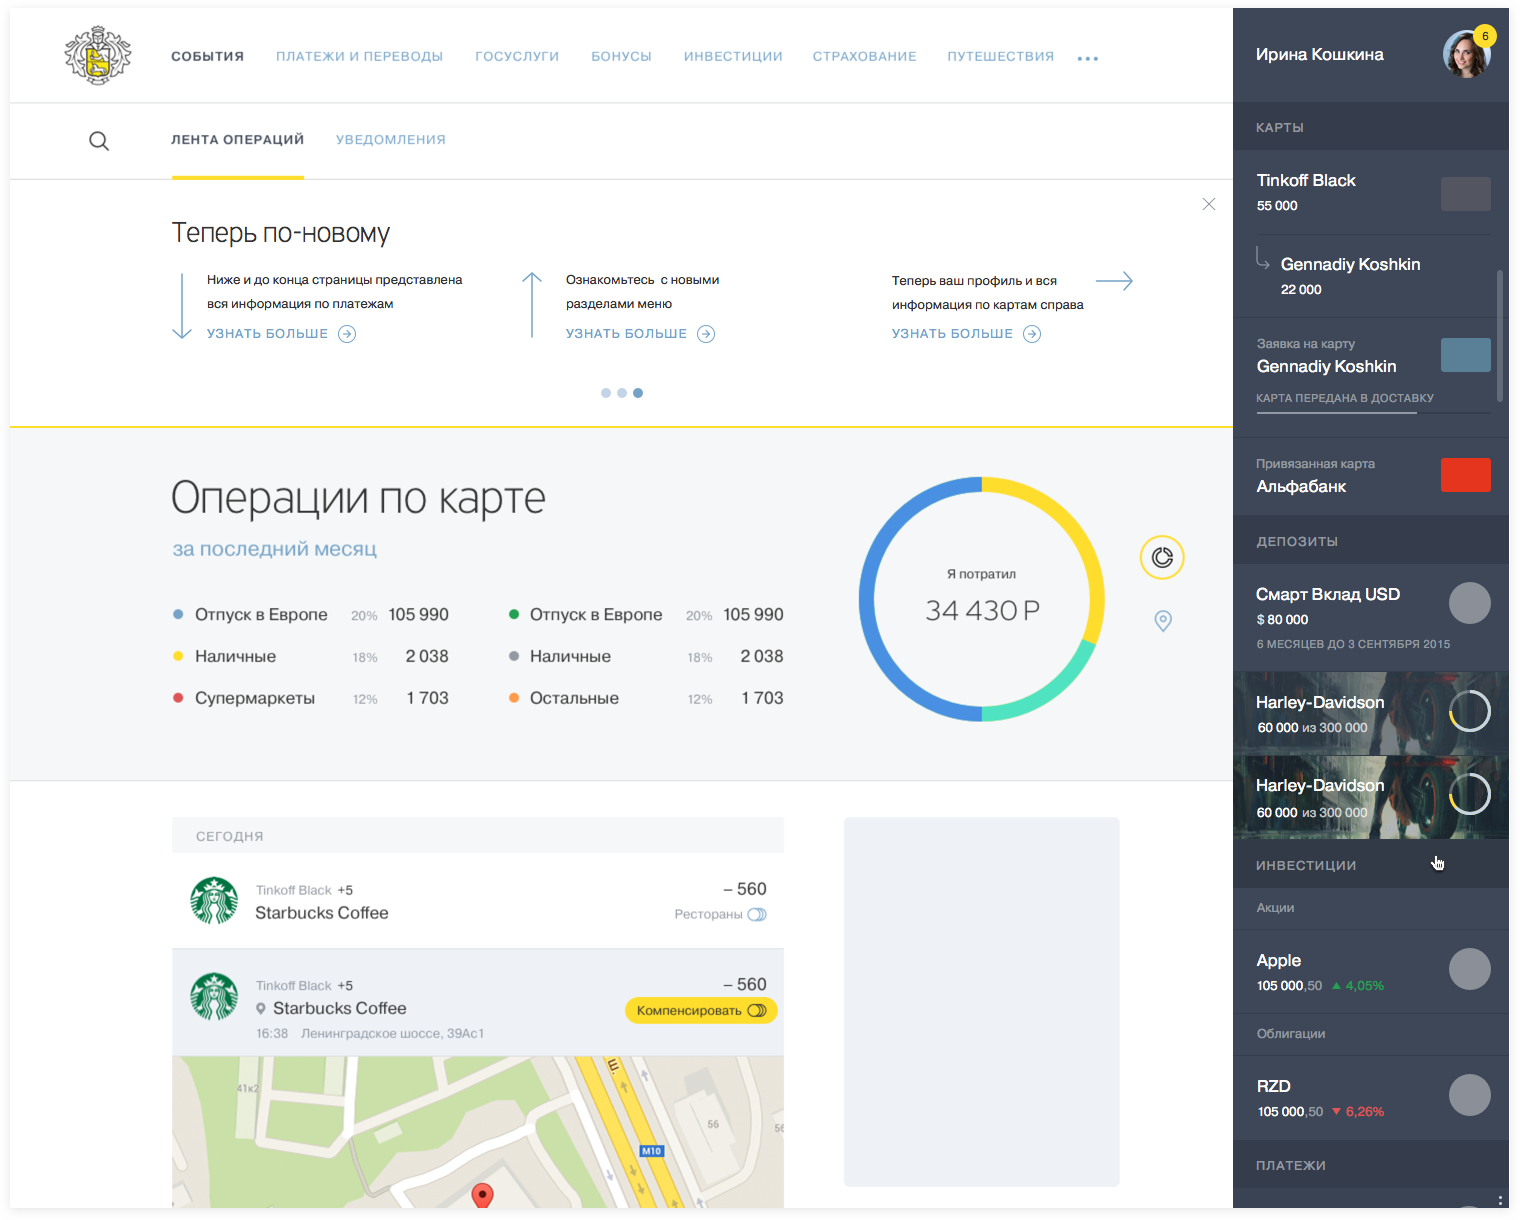Click right arrow in the onboarding banner
Viewport: 1520px width, 1220px height.
1114,281
